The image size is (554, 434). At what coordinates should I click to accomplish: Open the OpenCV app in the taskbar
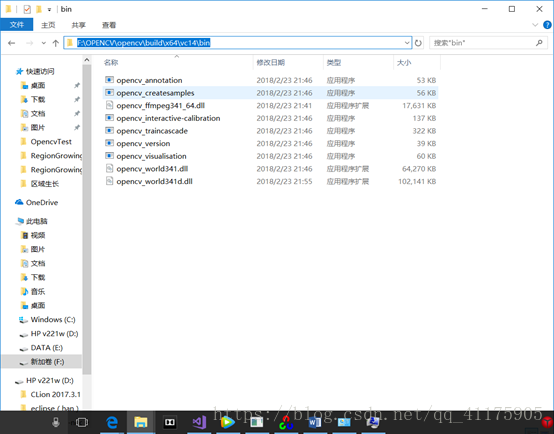tap(286, 422)
